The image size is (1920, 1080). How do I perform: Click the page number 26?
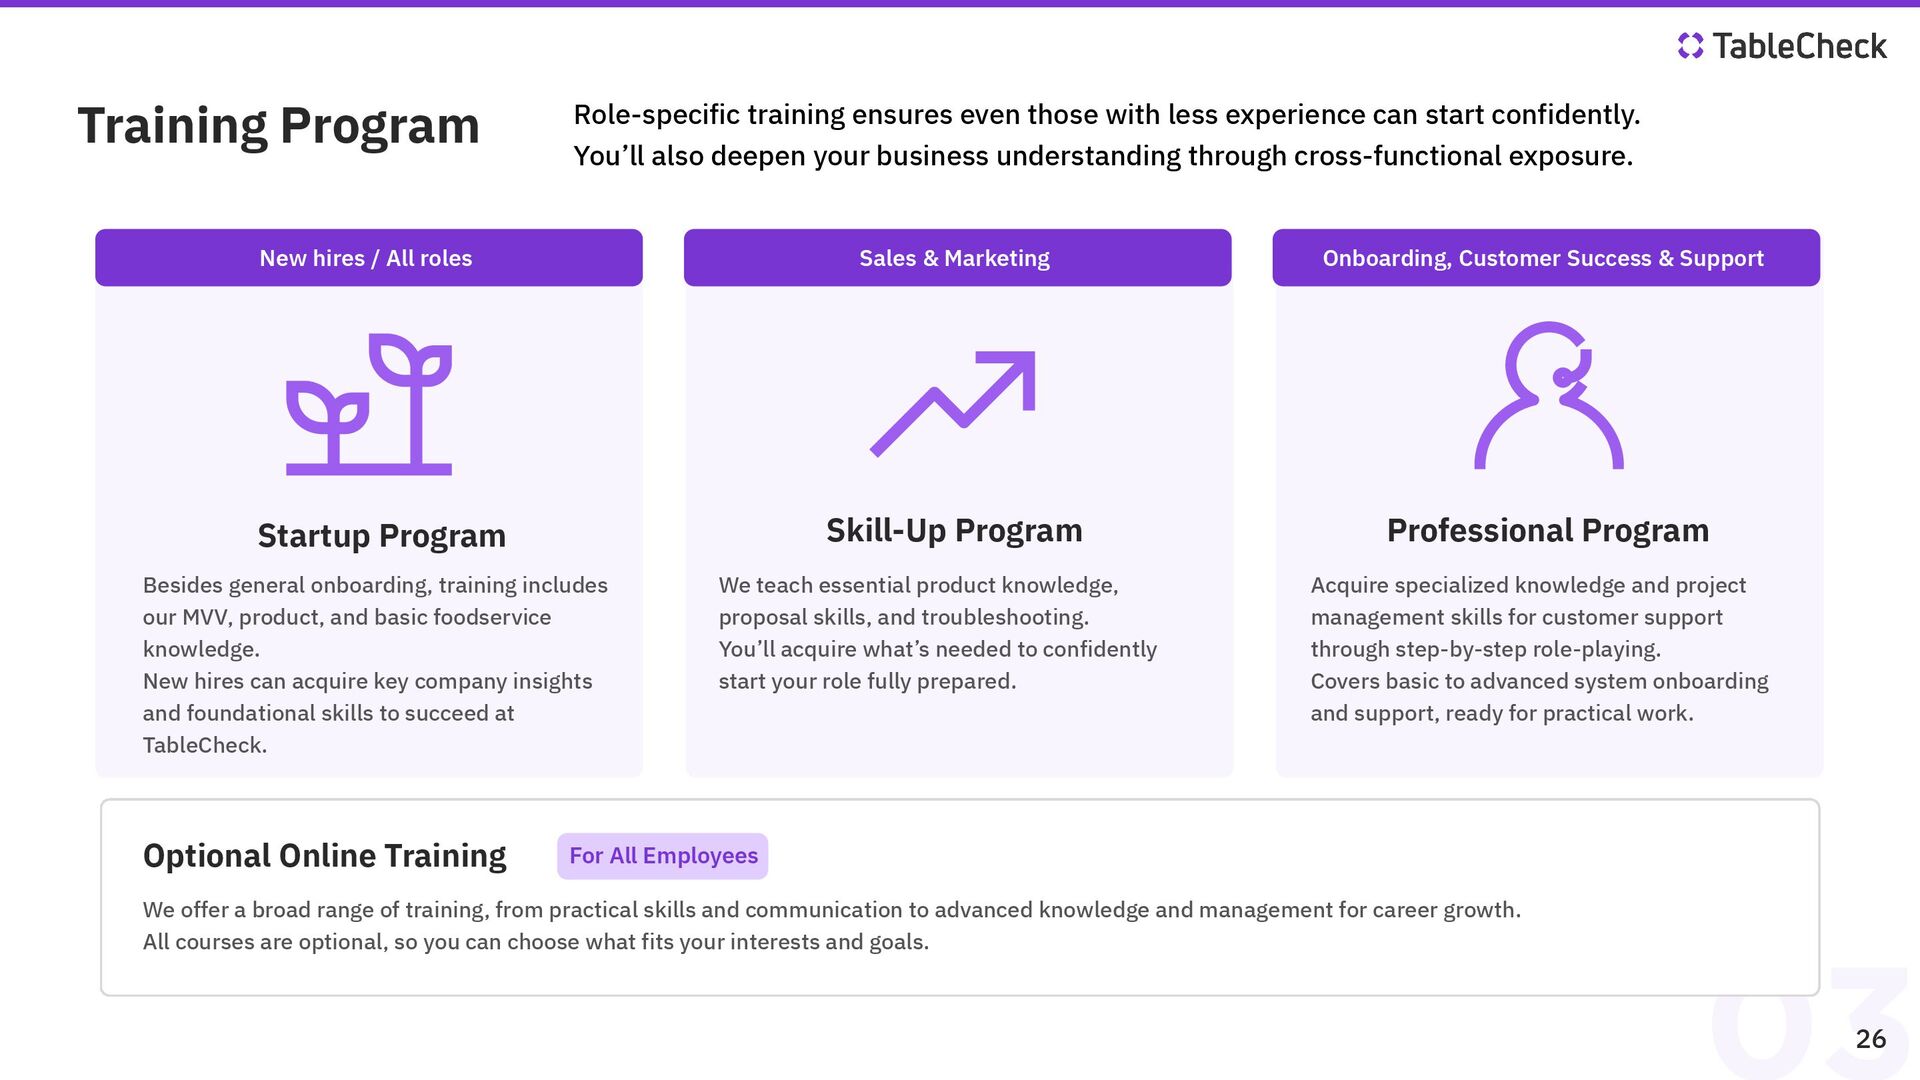[1871, 1039]
